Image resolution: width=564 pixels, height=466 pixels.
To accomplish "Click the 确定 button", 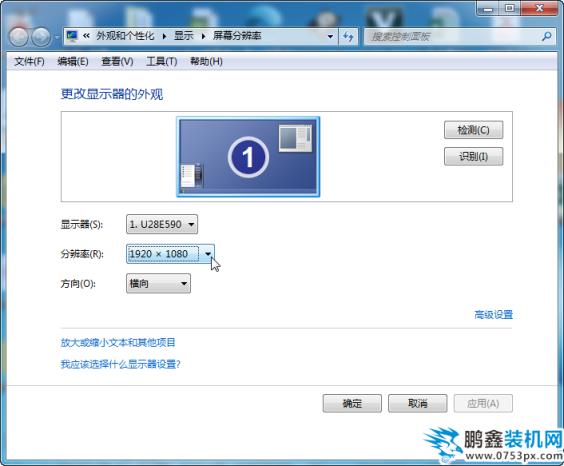I will (x=352, y=403).
